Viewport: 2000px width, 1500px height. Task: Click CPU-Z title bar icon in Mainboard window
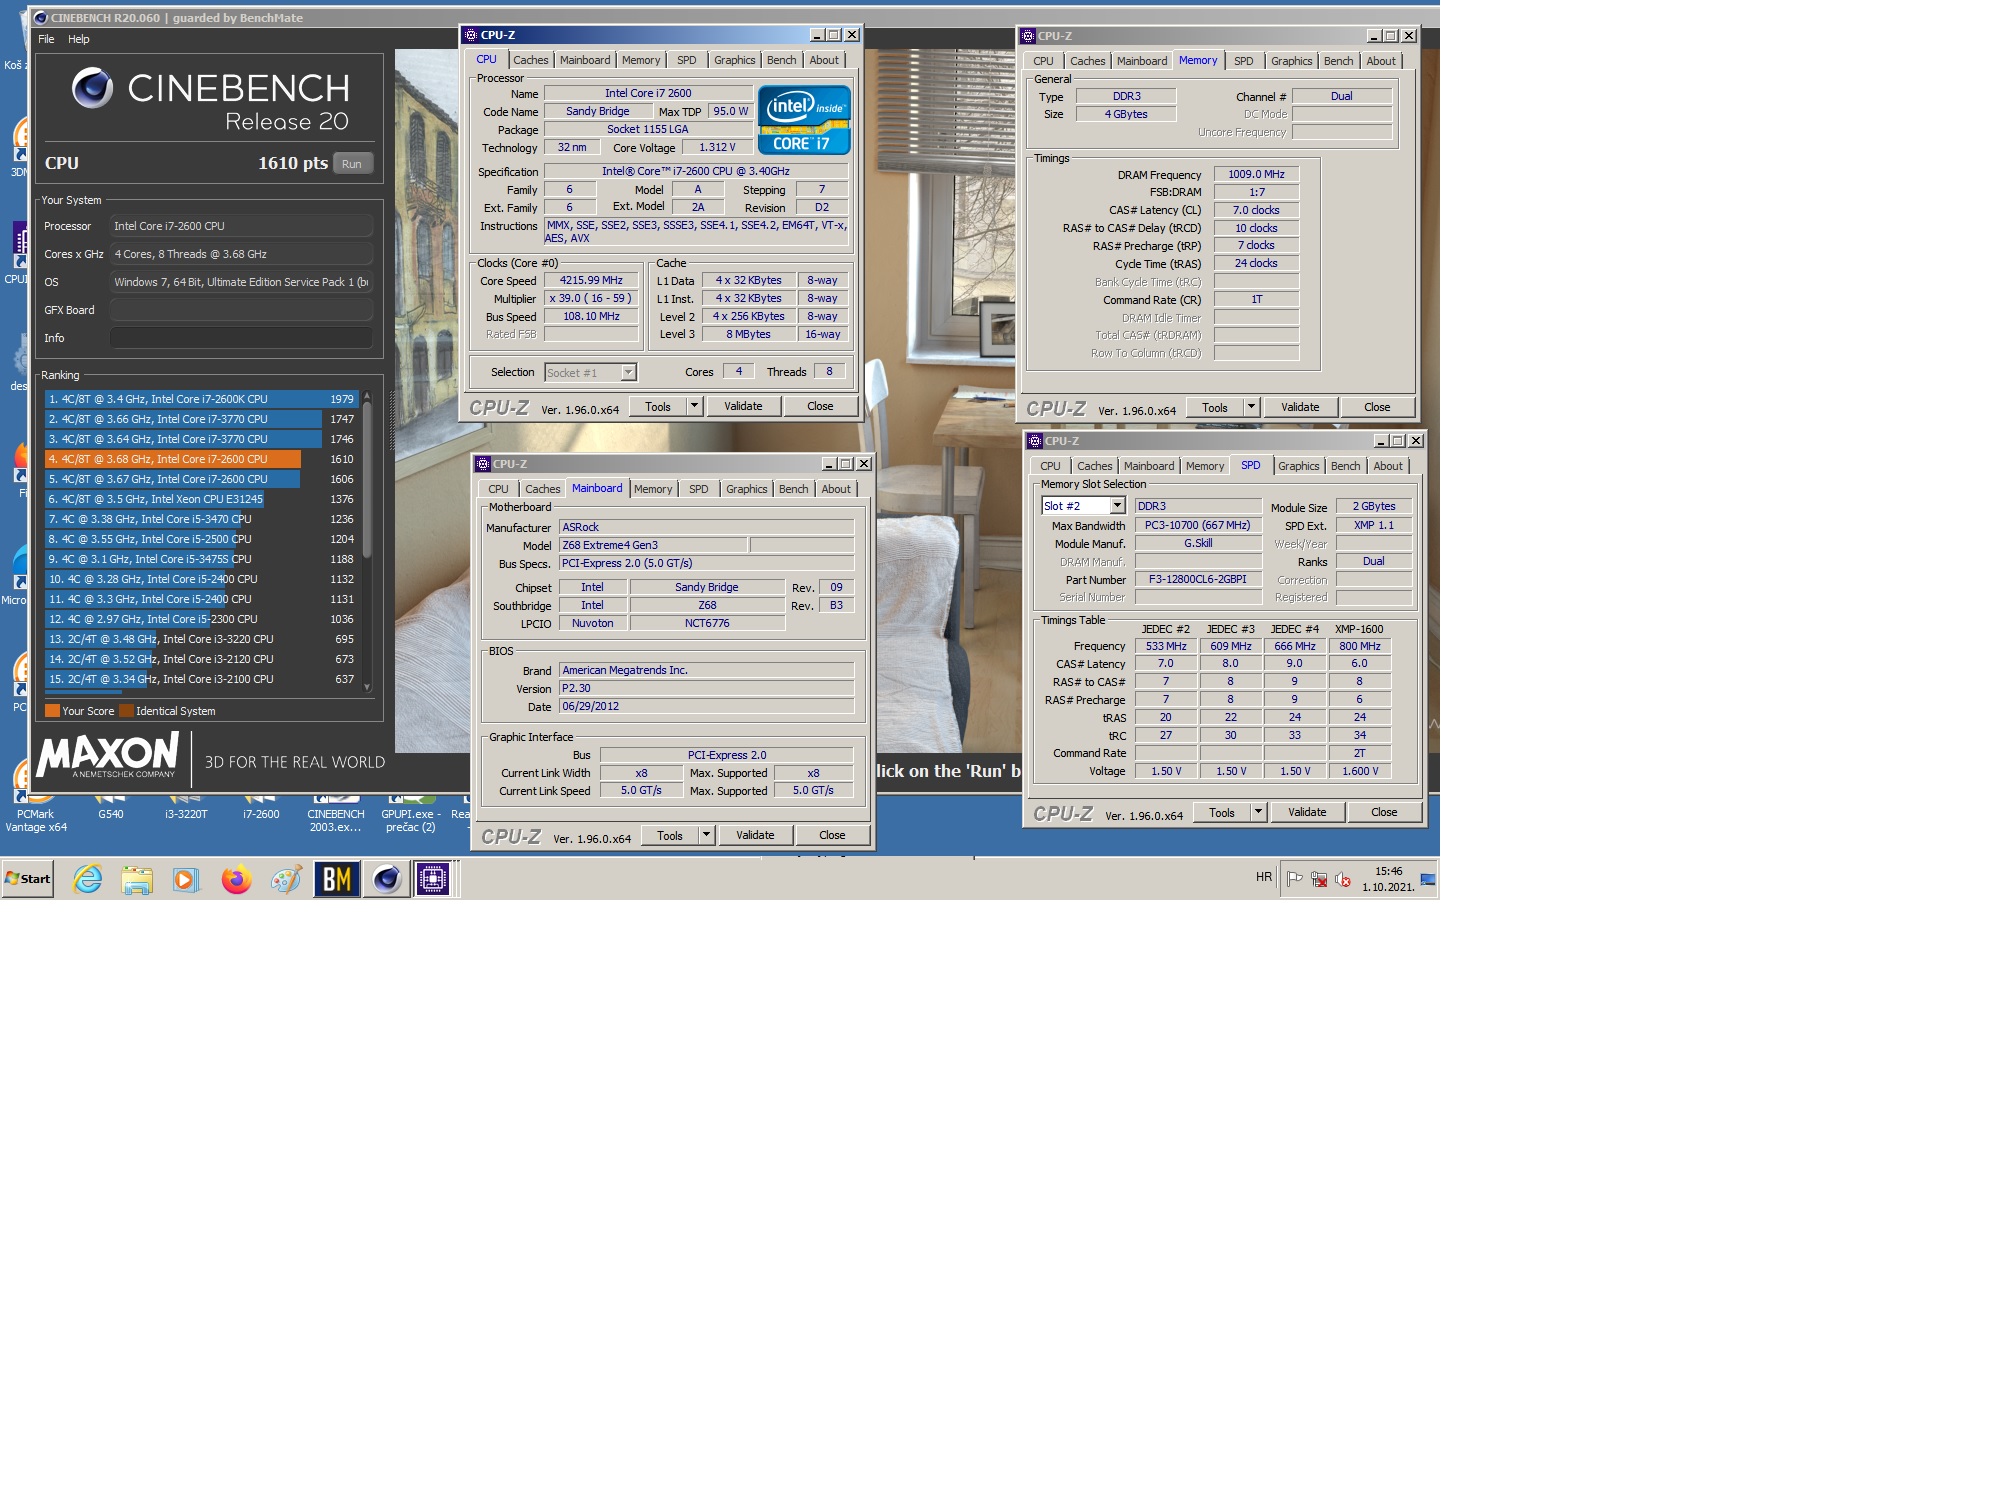pyautogui.click(x=483, y=464)
